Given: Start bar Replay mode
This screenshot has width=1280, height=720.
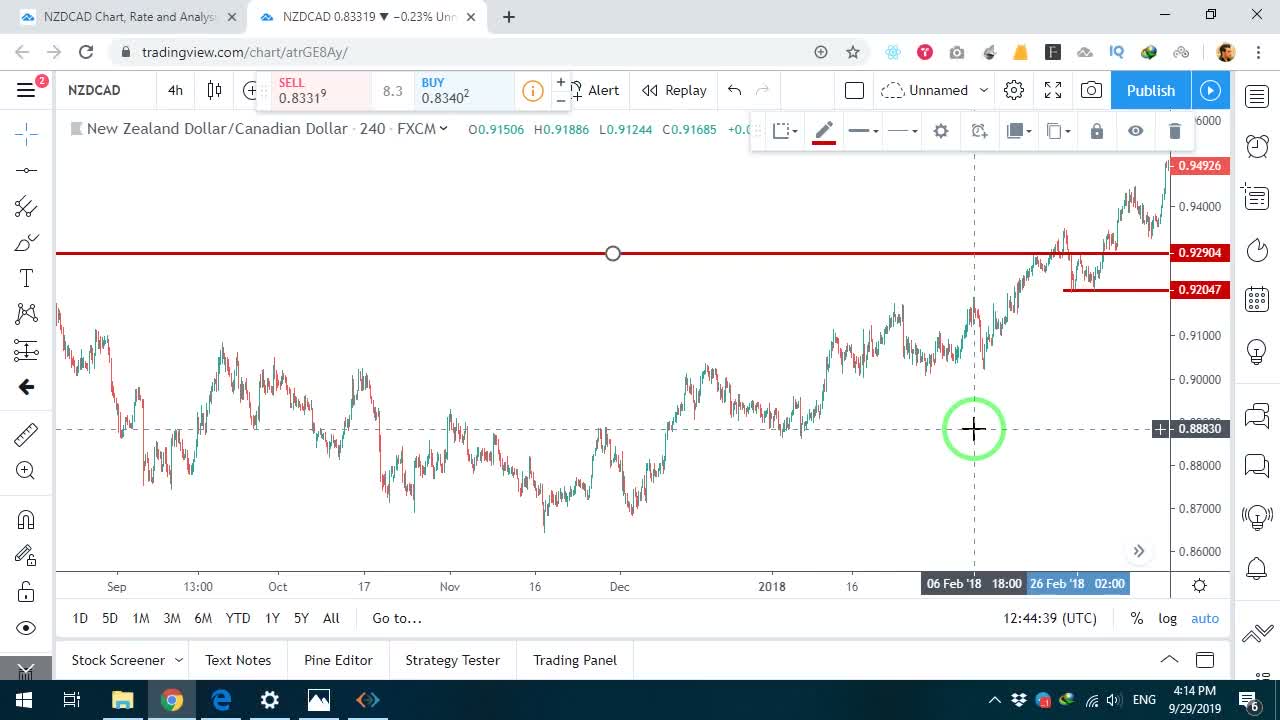Looking at the screenshot, I should (x=674, y=90).
